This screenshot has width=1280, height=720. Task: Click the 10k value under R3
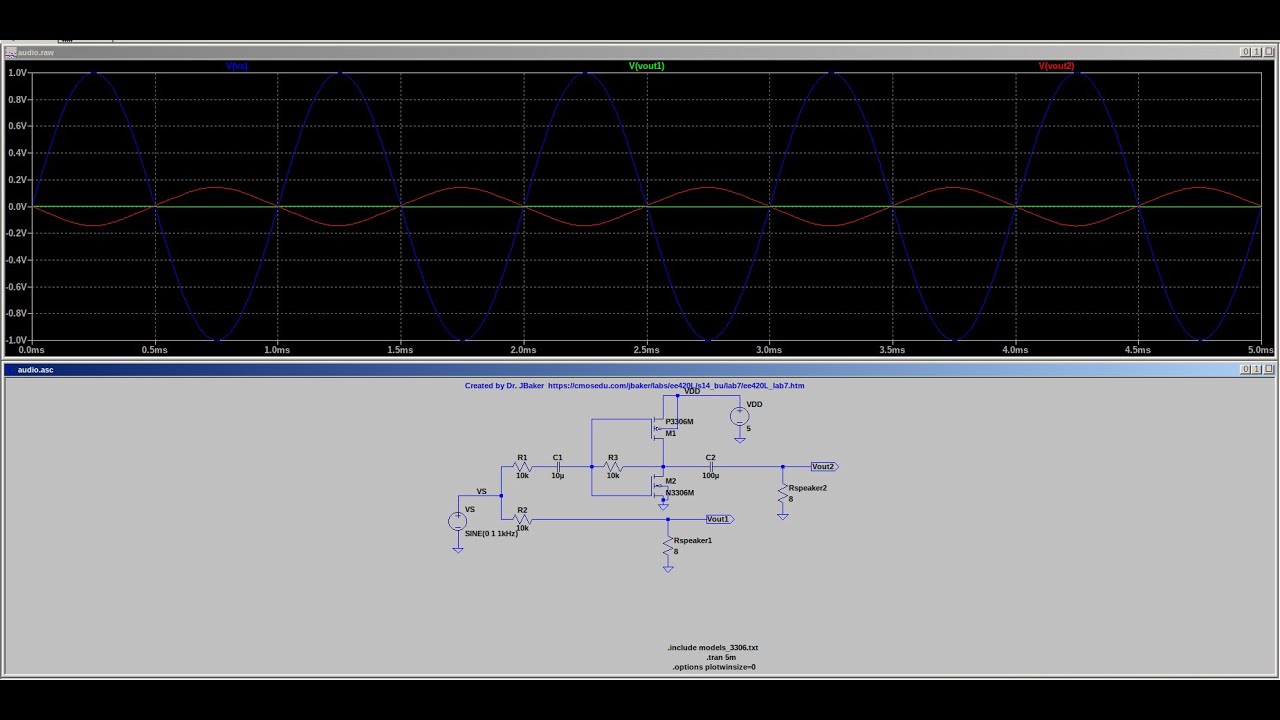(613, 476)
